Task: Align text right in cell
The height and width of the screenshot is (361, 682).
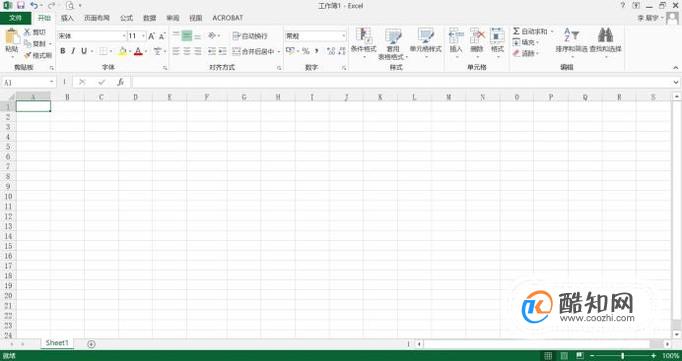Action: point(197,51)
